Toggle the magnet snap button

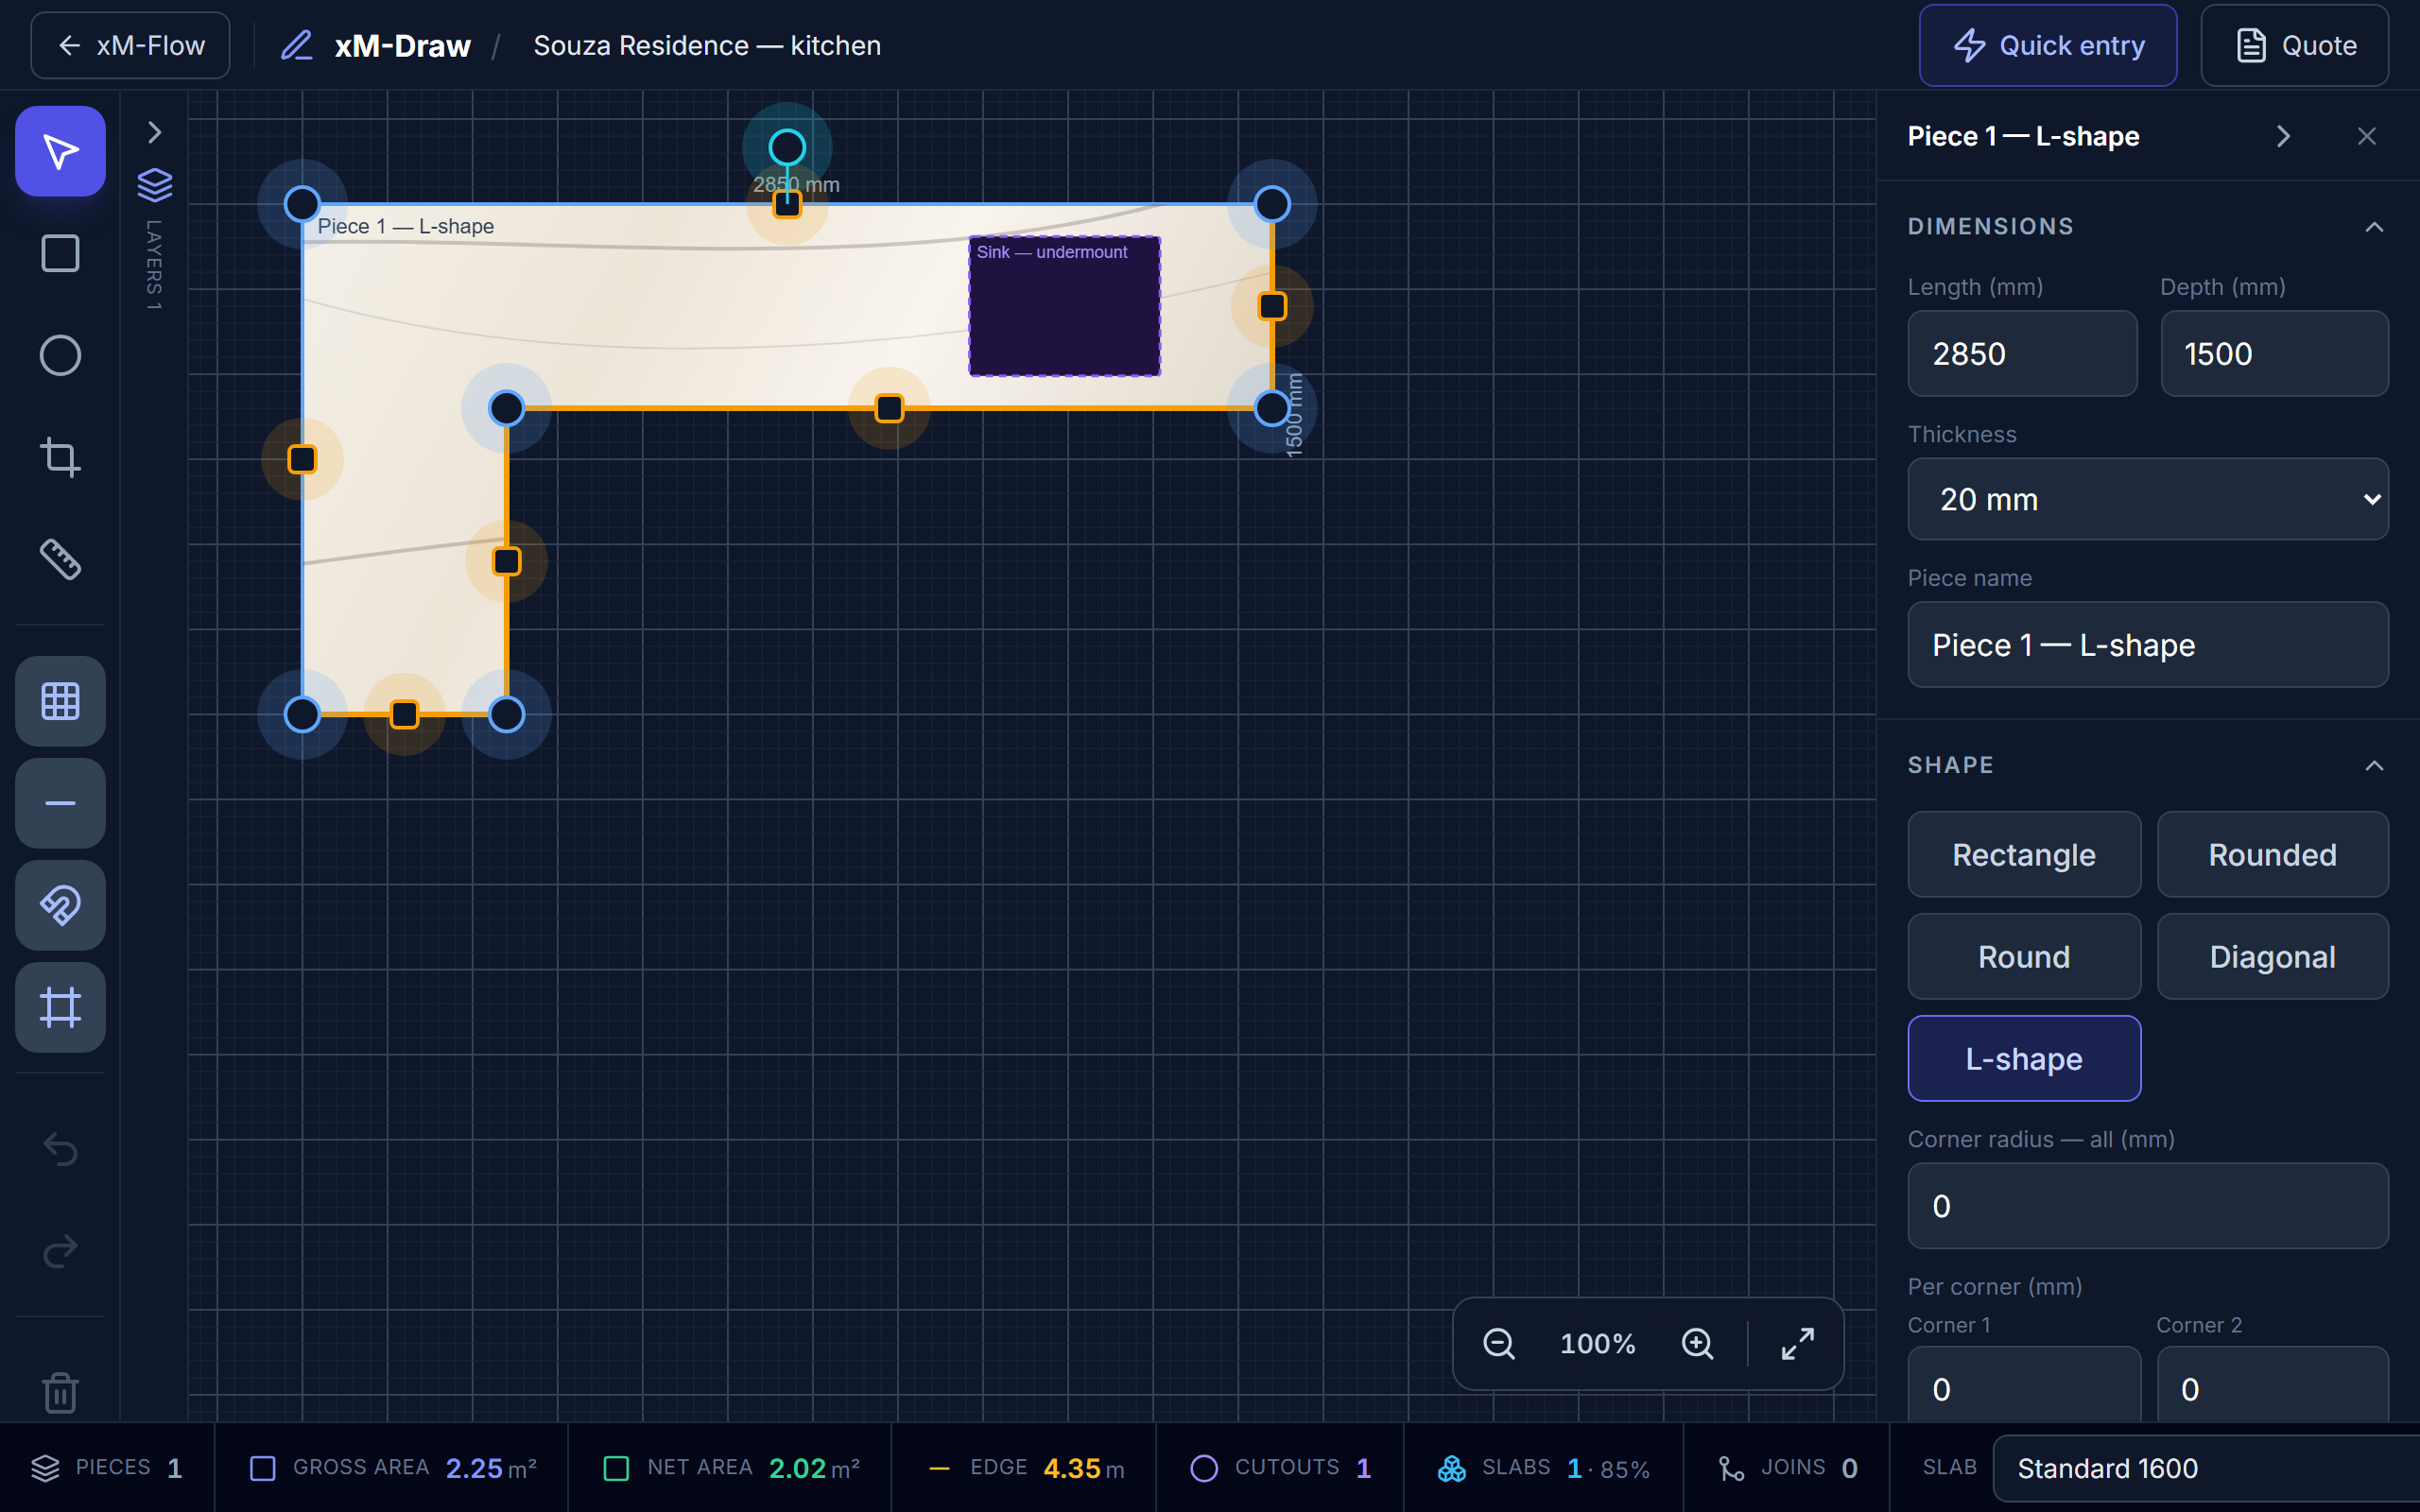[x=60, y=905]
